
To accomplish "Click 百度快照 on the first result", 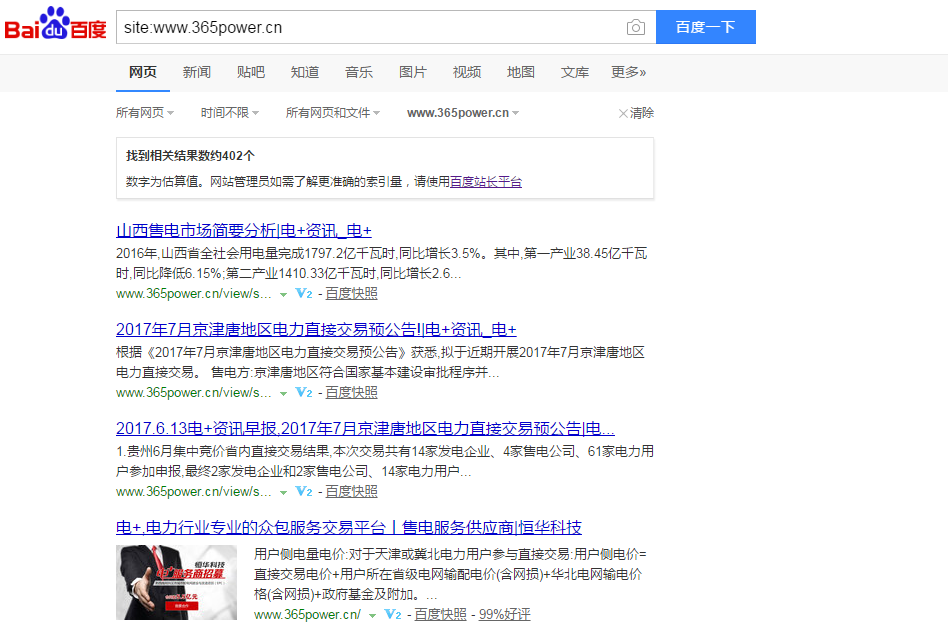I will click(350, 294).
